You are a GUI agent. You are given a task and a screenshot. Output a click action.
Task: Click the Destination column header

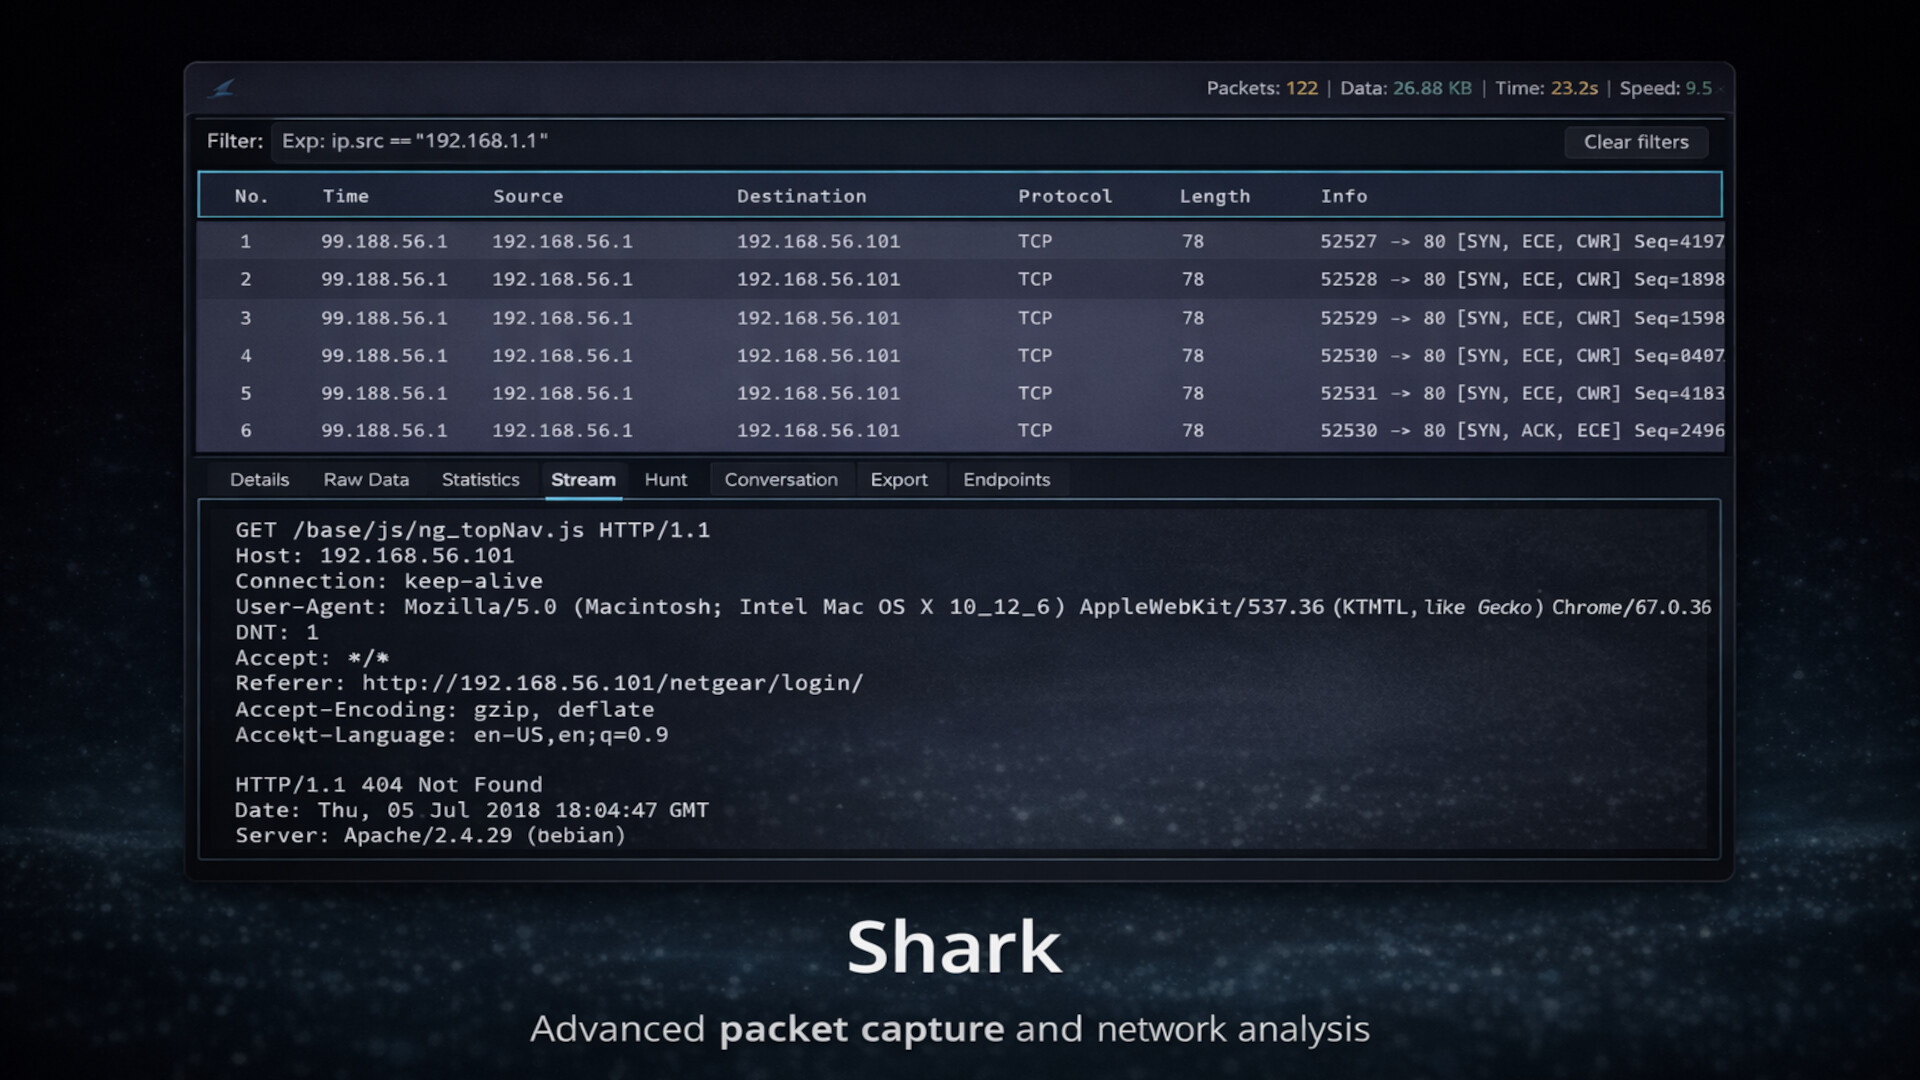[801, 196]
